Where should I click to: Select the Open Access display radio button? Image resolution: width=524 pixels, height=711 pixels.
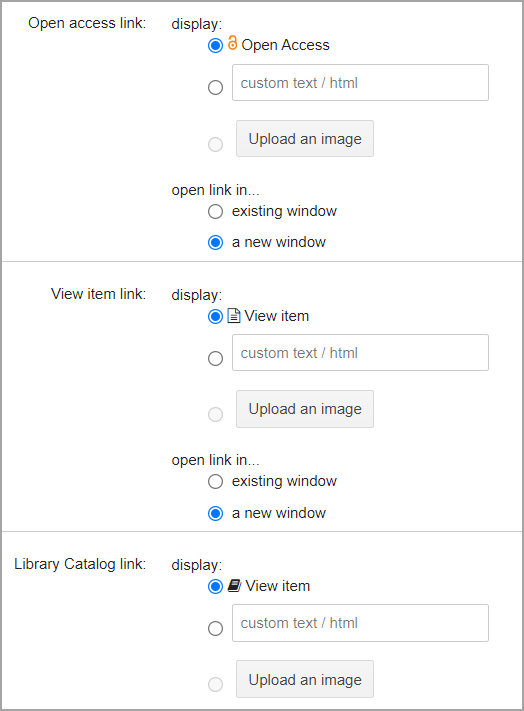click(215, 45)
